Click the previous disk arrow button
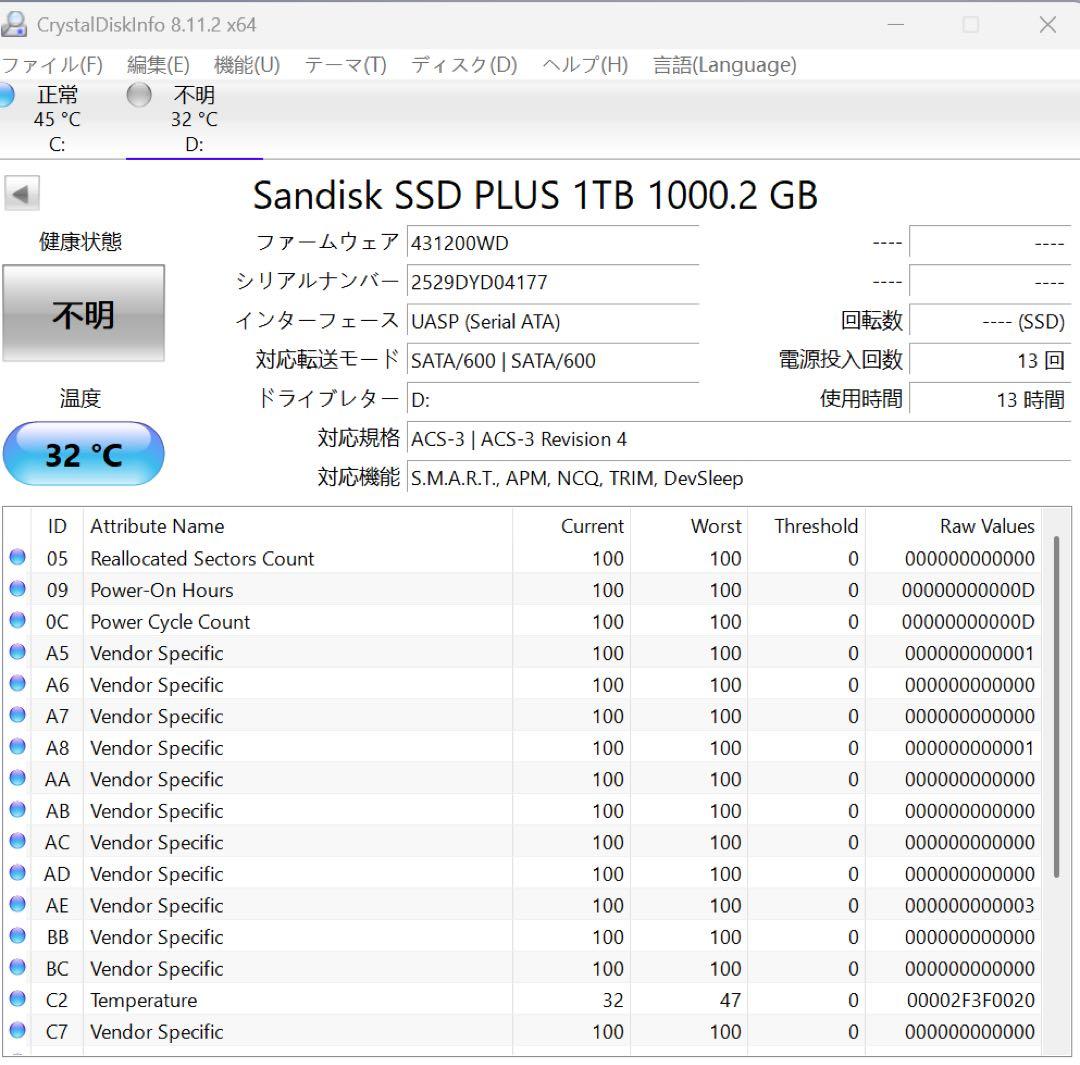This screenshot has height=1065, width=1080. tap(21, 193)
